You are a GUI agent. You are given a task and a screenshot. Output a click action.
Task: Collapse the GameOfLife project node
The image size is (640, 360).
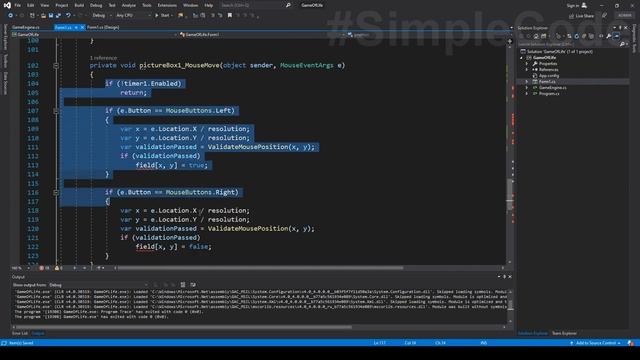[x=521, y=58]
